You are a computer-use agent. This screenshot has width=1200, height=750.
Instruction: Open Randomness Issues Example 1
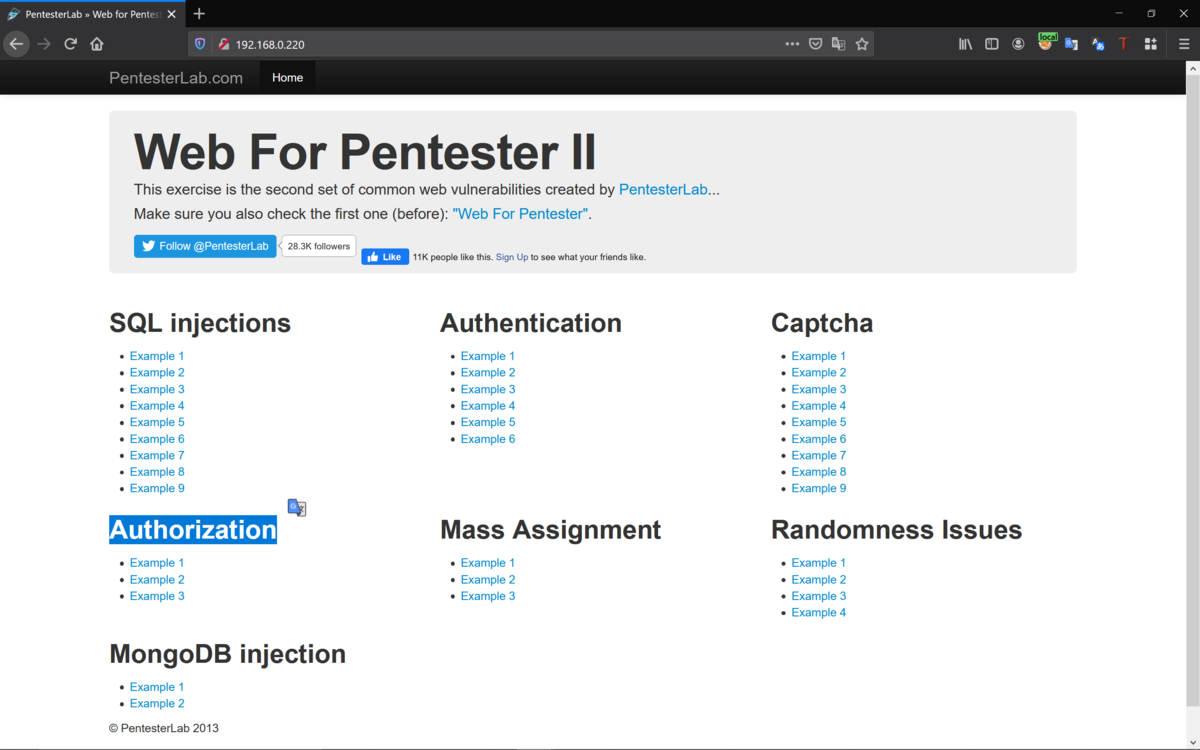819,563
